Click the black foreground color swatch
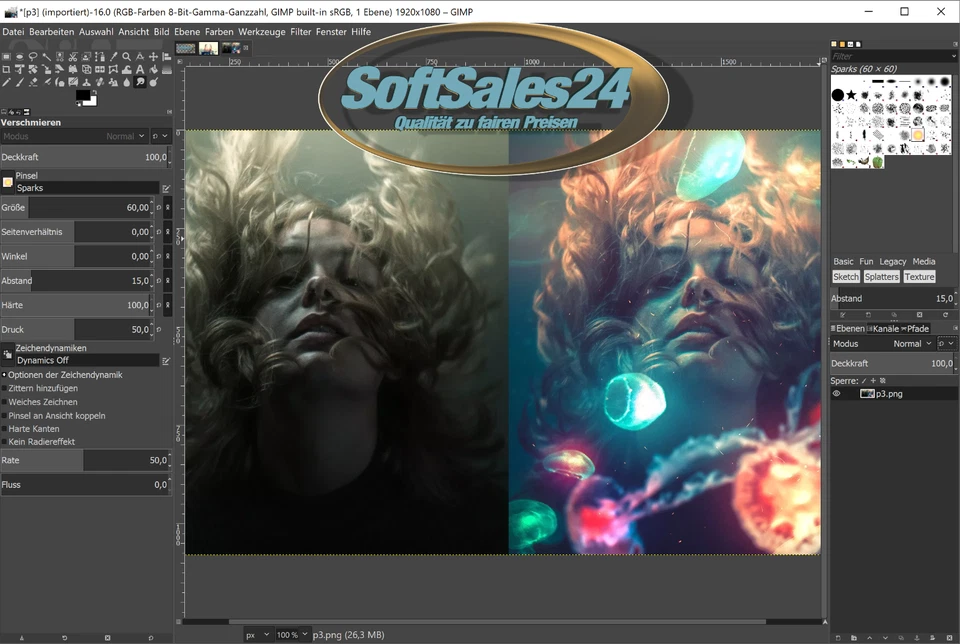Screen dimensions: 960x644 tap(82, 93)
